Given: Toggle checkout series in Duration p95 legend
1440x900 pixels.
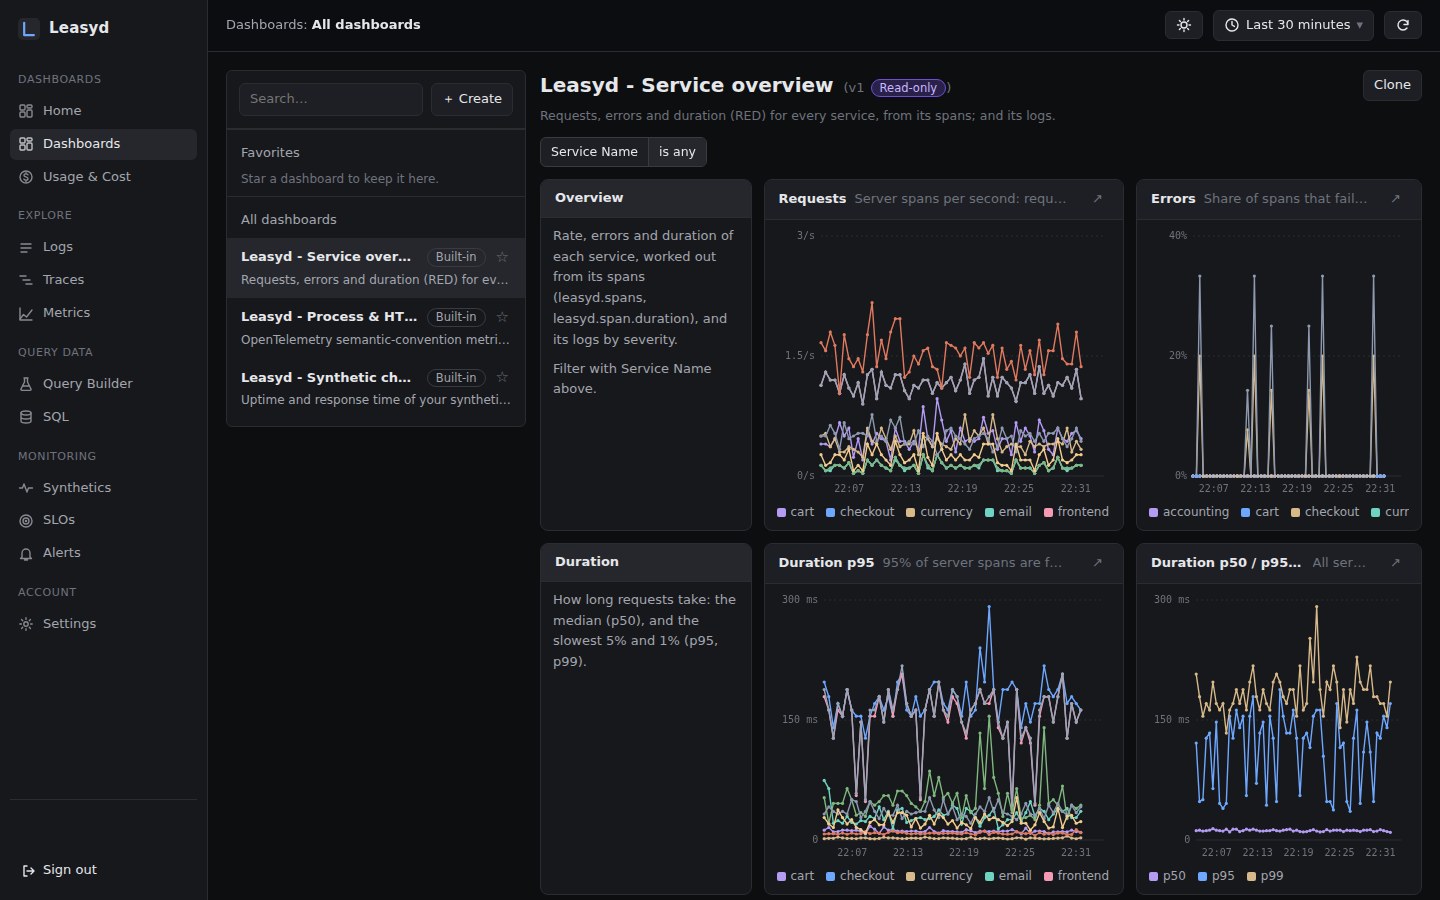Looking at the screenshot, I should (860, 876).
